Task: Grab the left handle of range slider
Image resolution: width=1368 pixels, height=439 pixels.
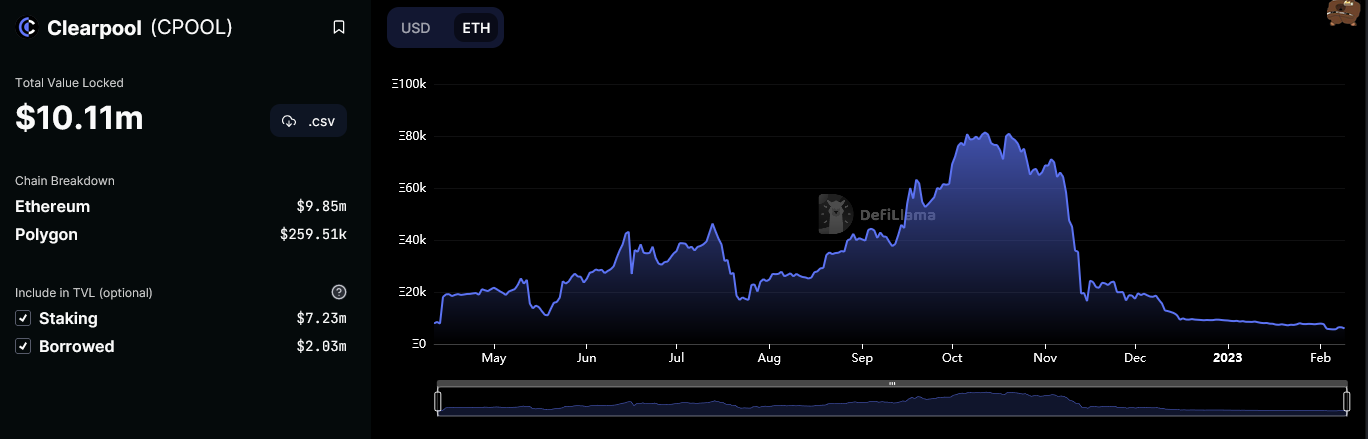Action: [x=437, y=401]
